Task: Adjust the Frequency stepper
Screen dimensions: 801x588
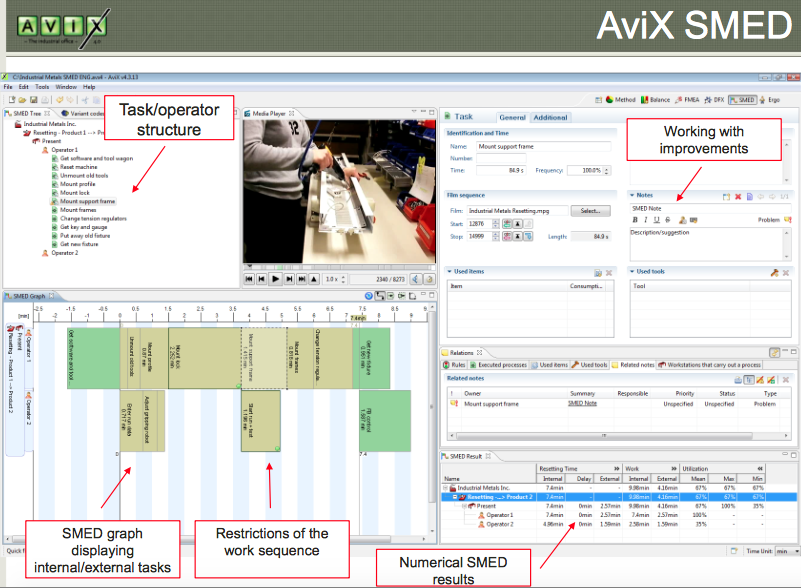Action: (606, 171)
